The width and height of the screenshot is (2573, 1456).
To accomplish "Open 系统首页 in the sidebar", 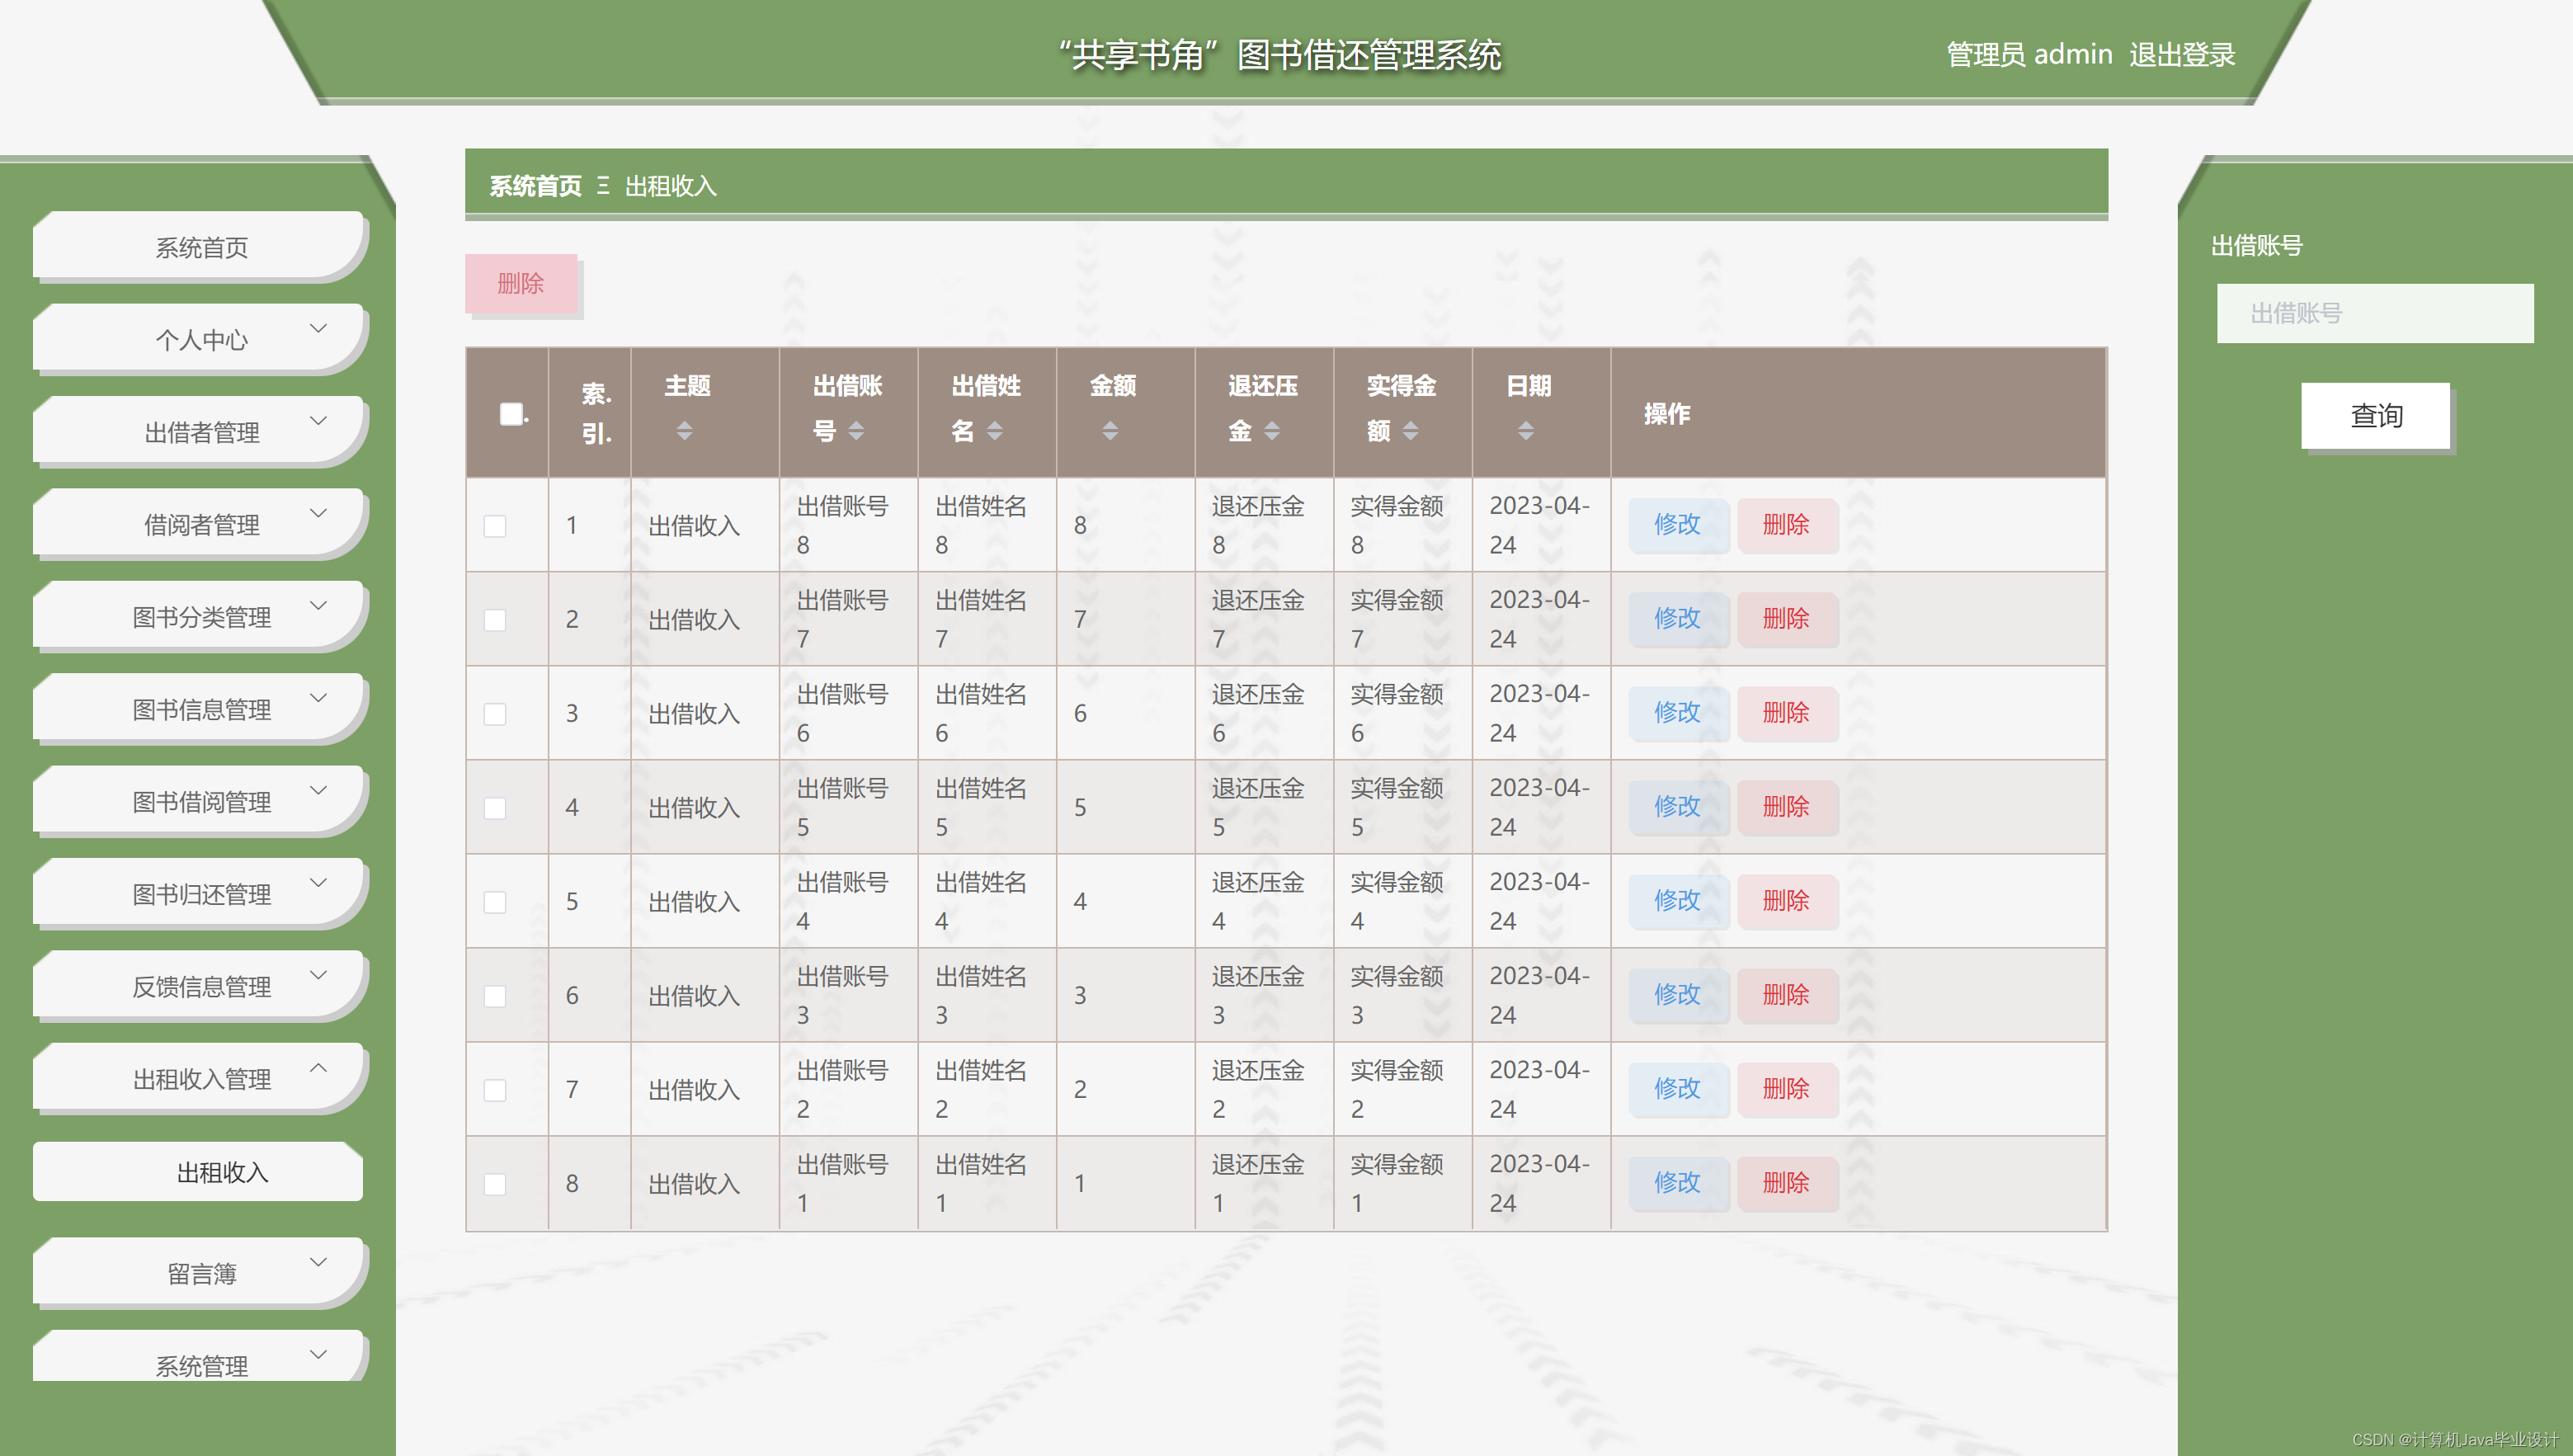I will click(201, 248).
